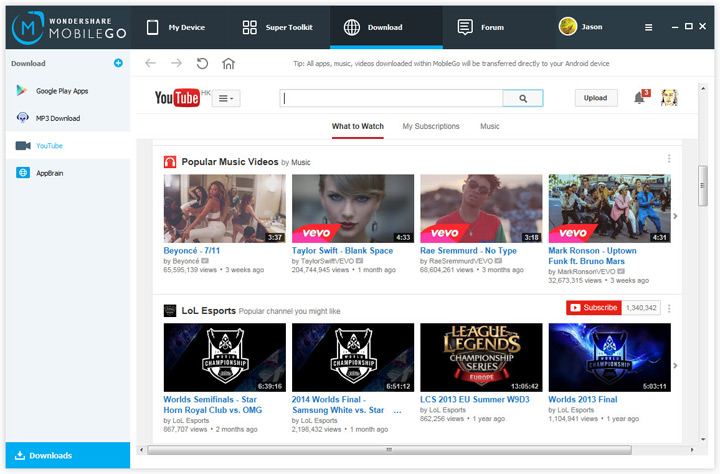
Task: Open the TaylorSwiftVEVO channel link
Action: pos(327,261)
